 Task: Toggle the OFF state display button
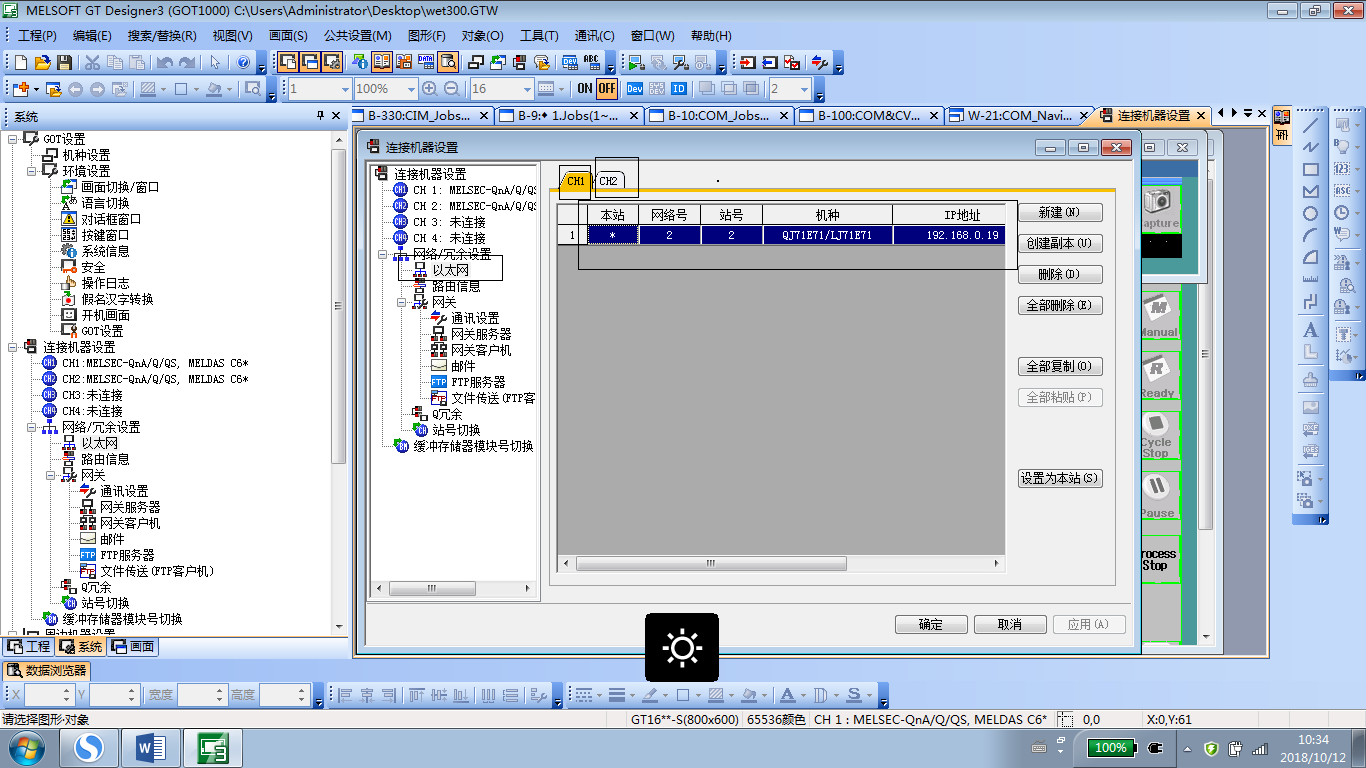coord(607,89)
